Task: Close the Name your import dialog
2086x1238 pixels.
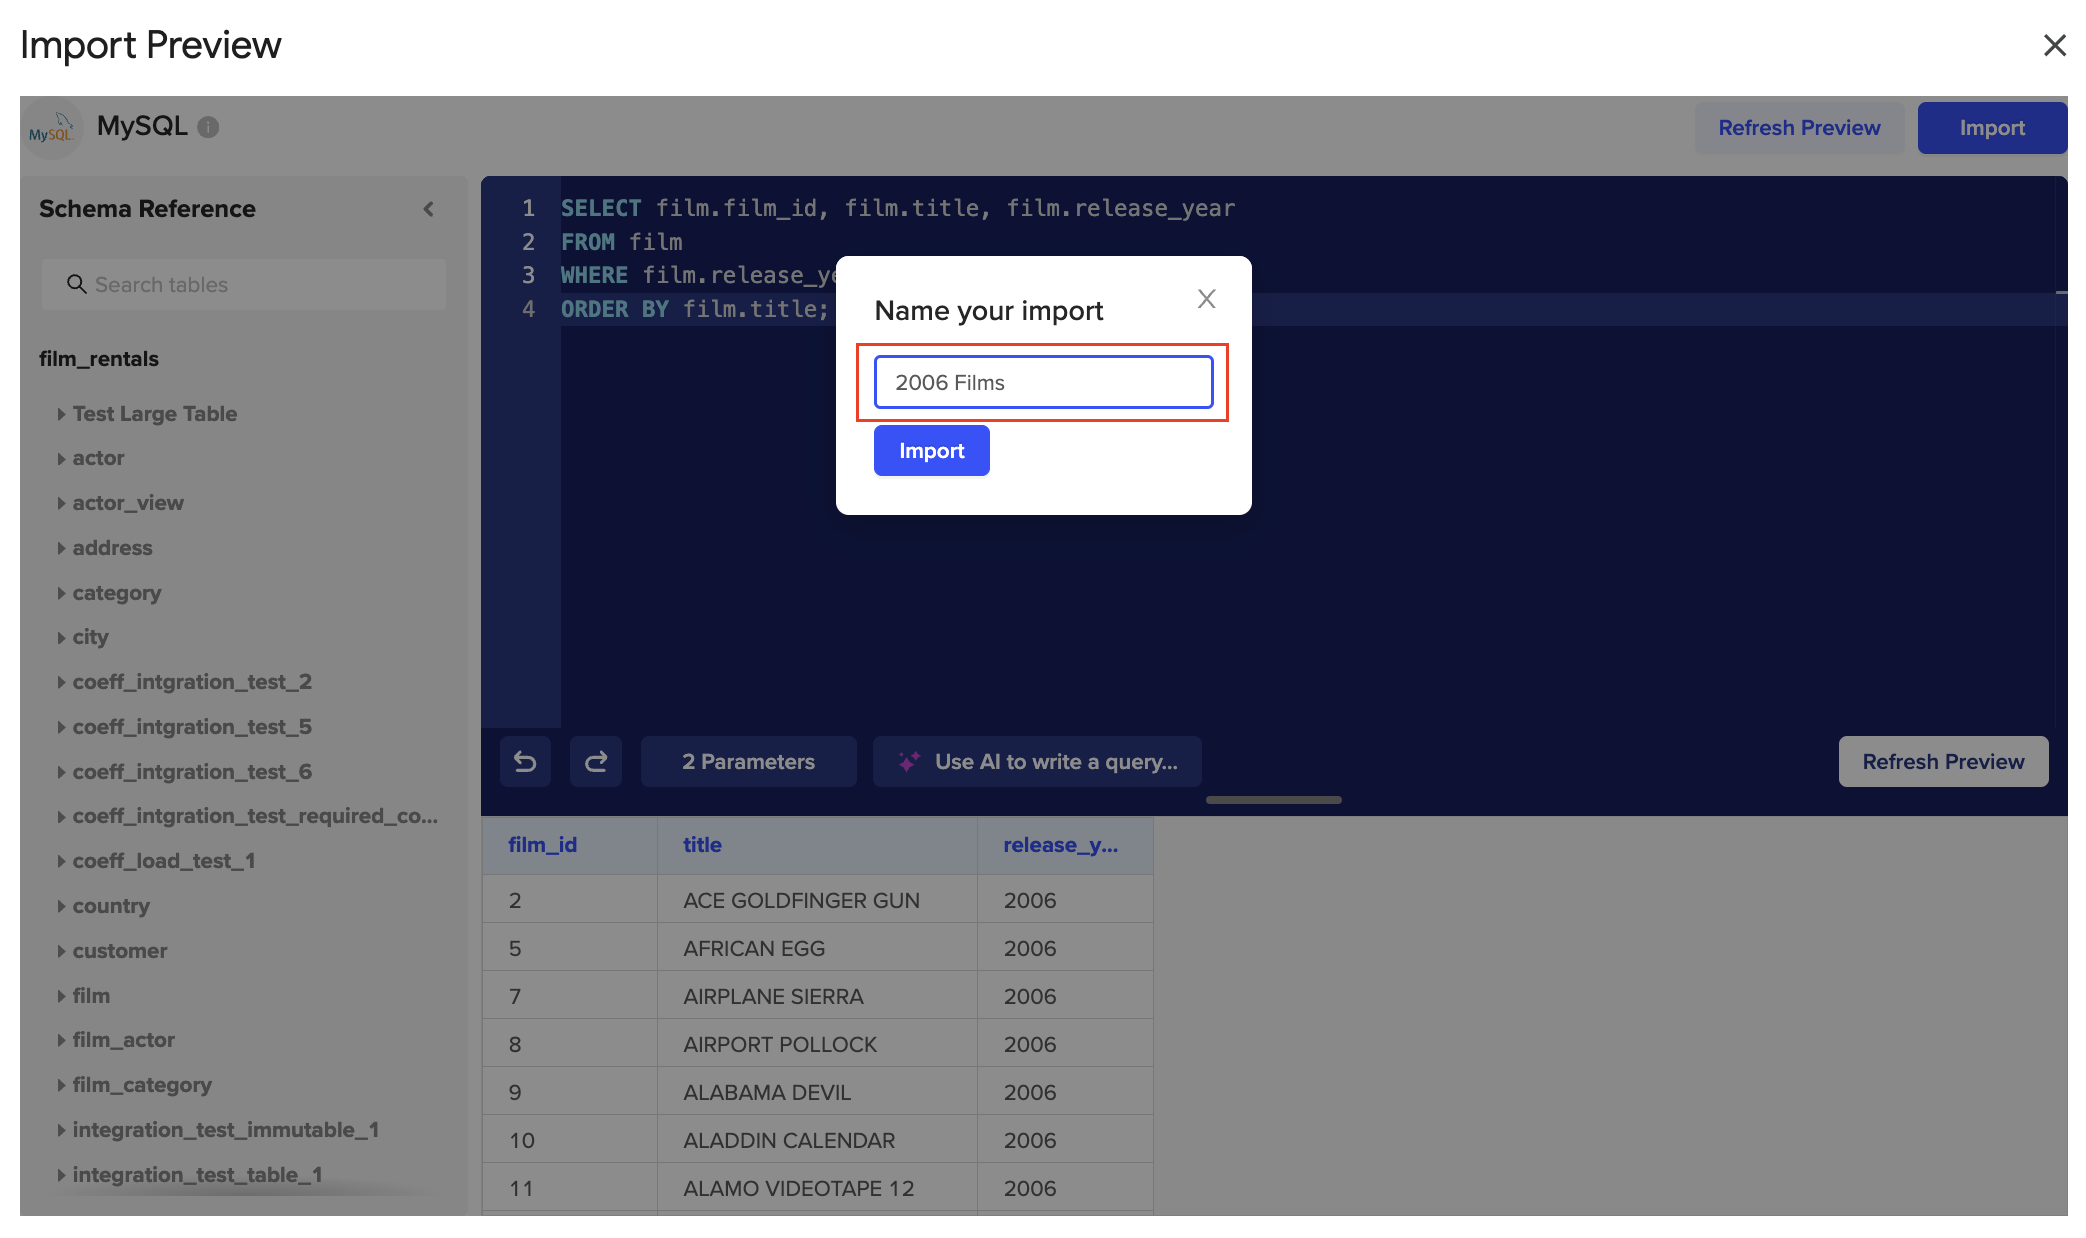Action: pos(1206,299)
